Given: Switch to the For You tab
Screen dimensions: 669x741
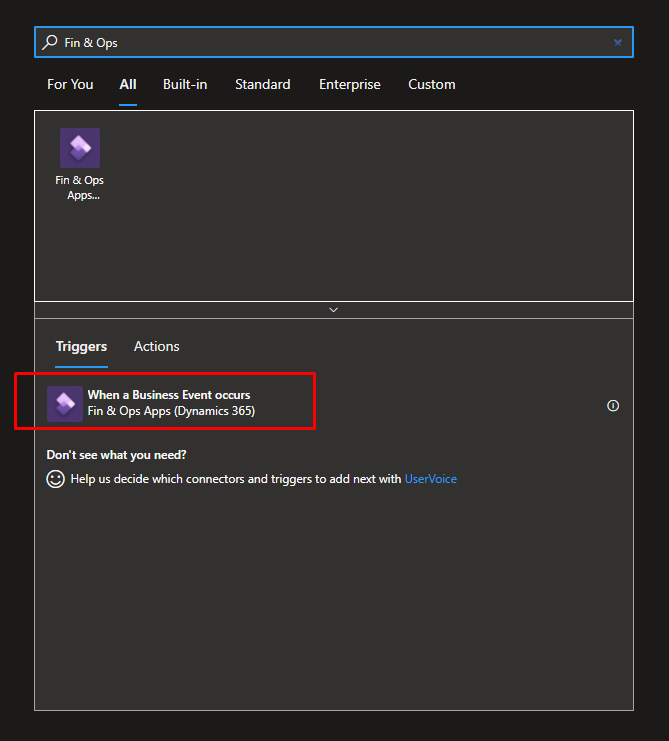Looking at the screenshot, I should tap(70, 85).
